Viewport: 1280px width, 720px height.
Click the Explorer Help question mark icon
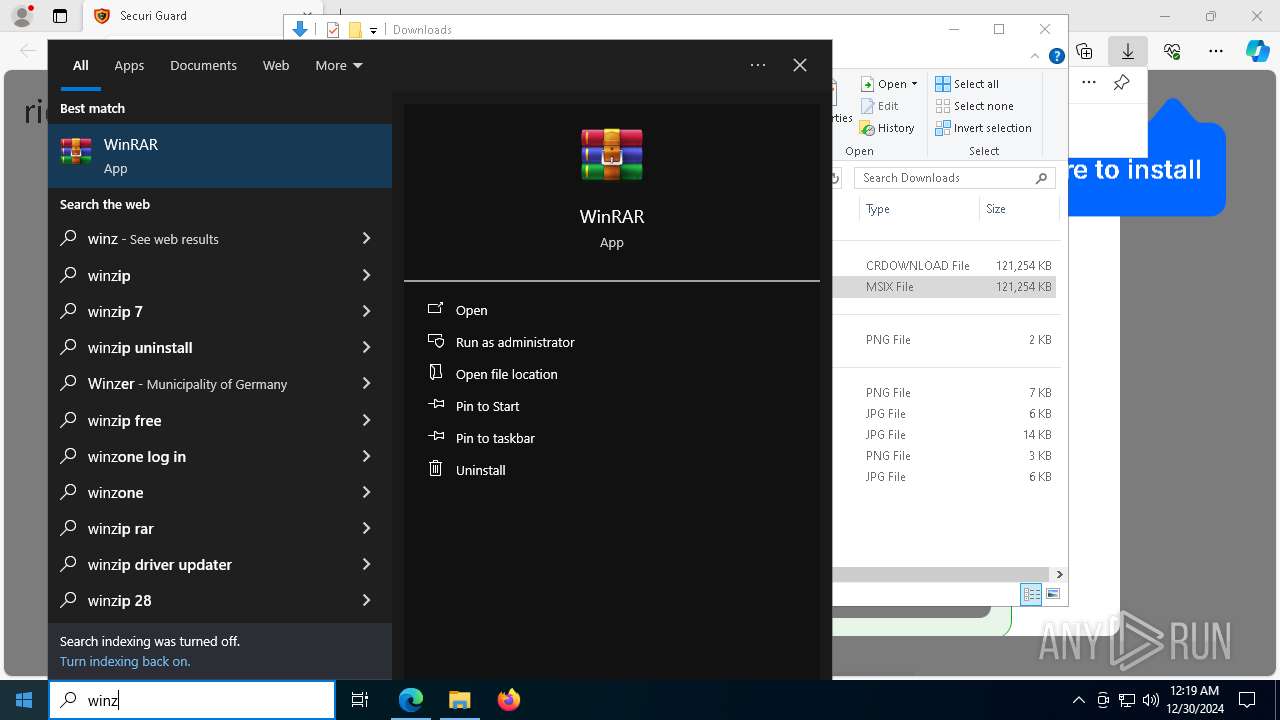(1056, 57)
